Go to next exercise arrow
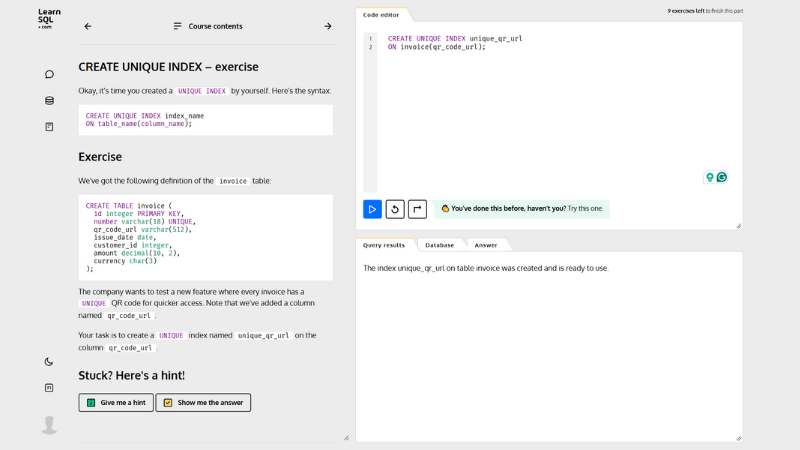The height and width of the screenshot is (450, 800). coord(328,26)
